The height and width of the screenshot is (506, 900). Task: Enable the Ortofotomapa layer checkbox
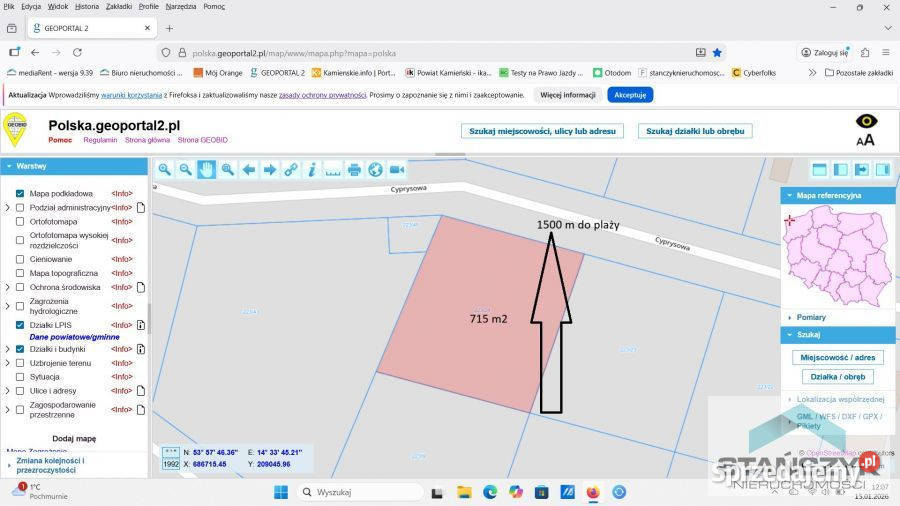coord(20,221)
